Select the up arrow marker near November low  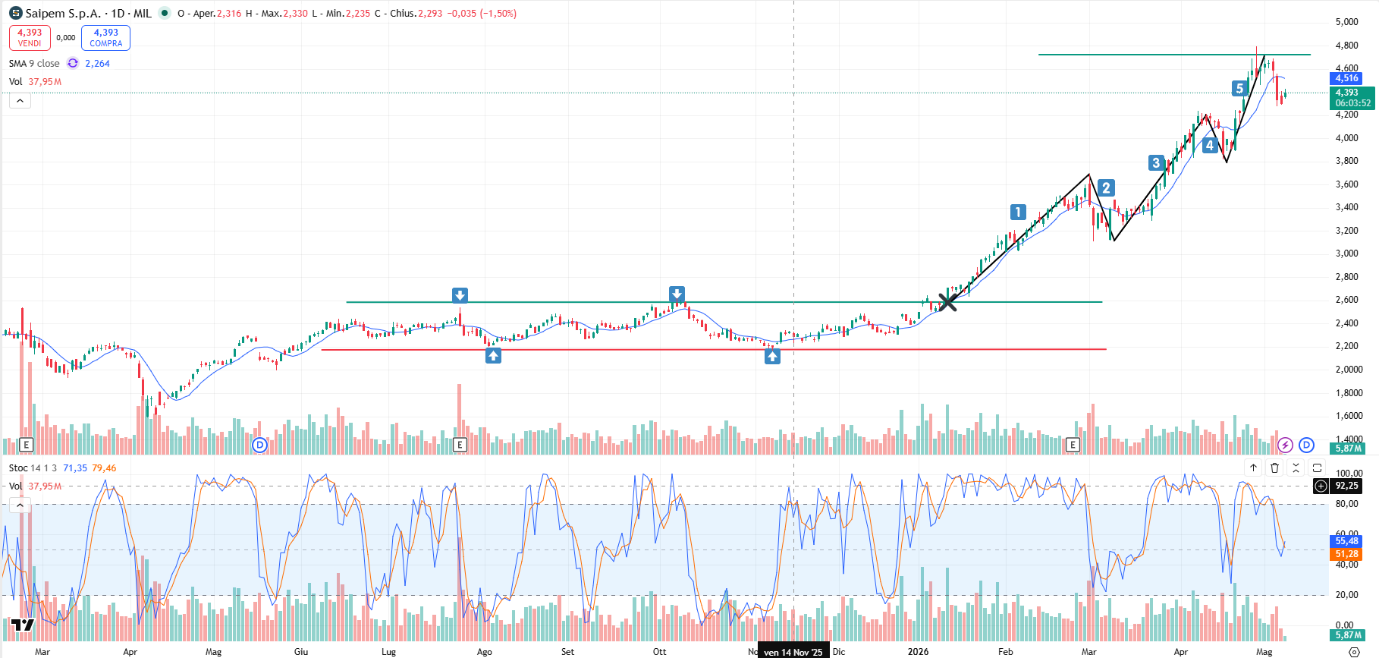(x=772, y=355)
